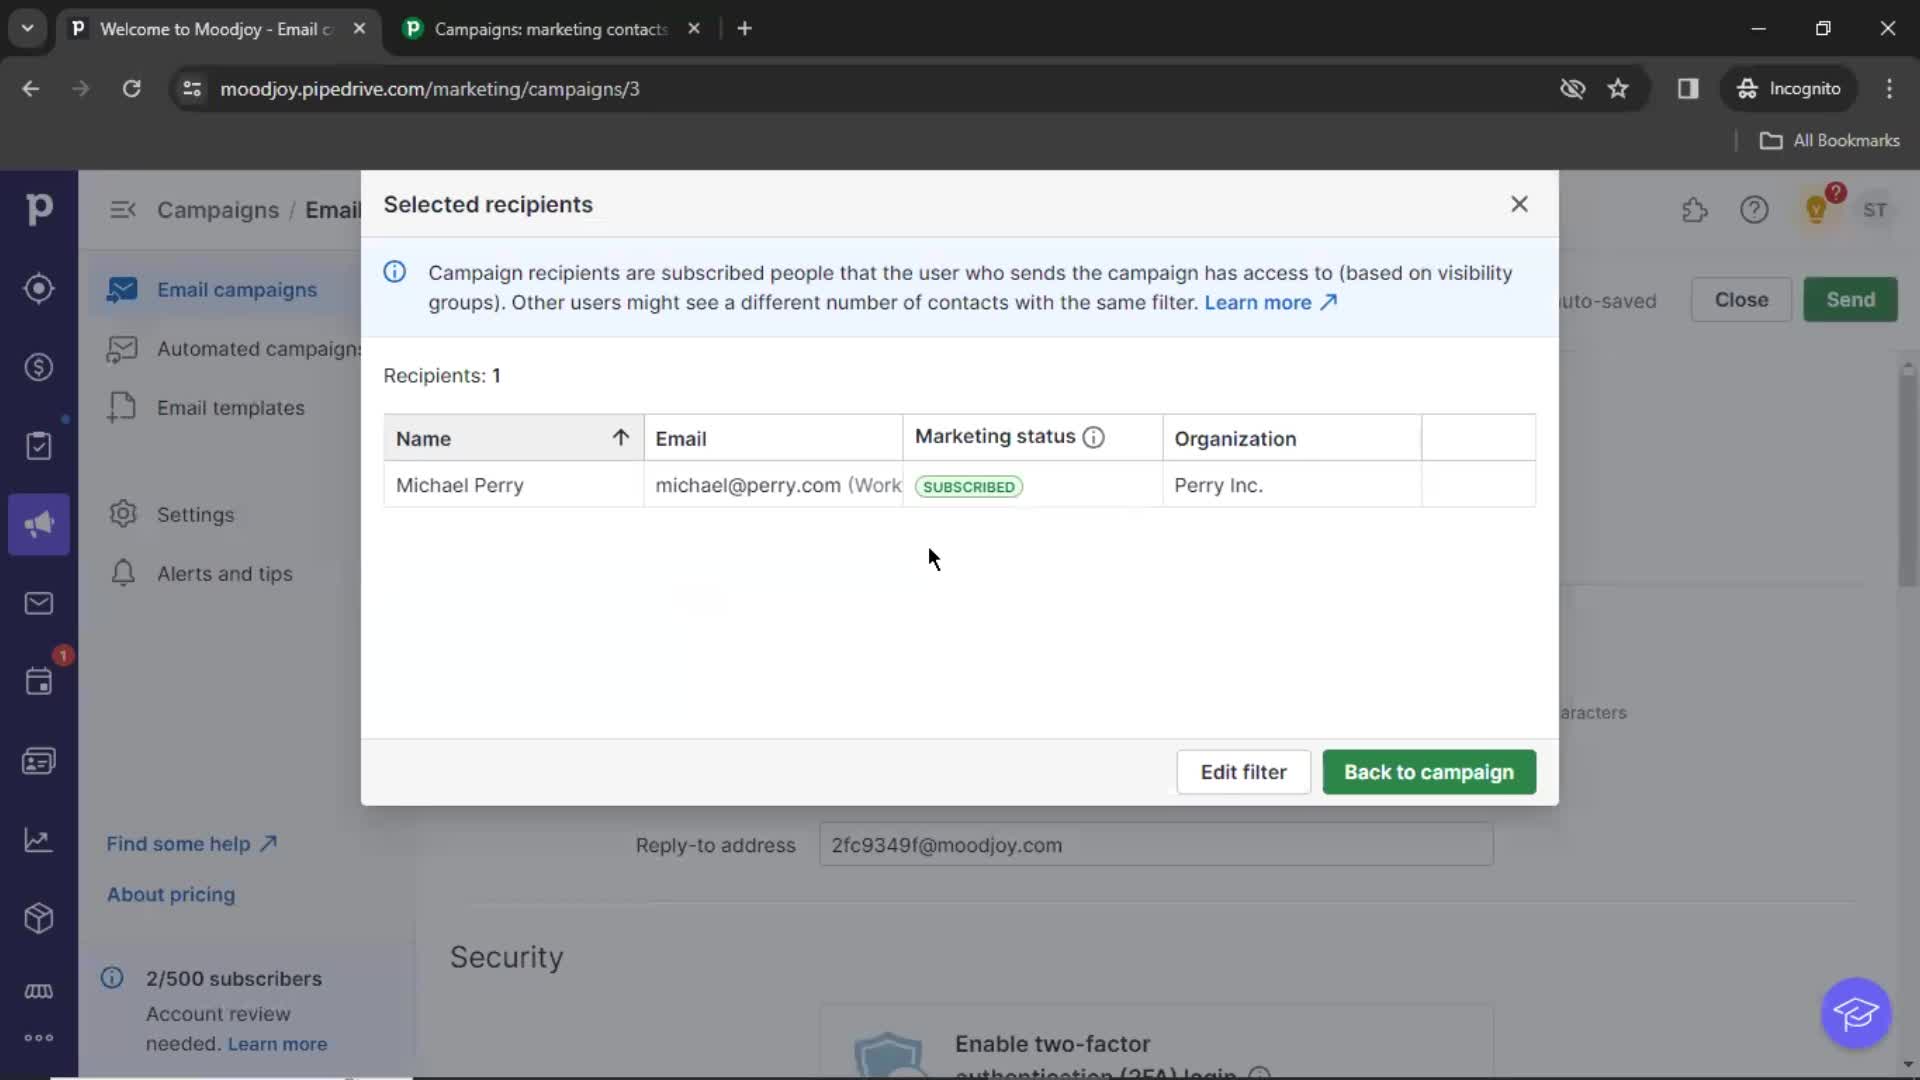Reload the current page

coord(131,89)
